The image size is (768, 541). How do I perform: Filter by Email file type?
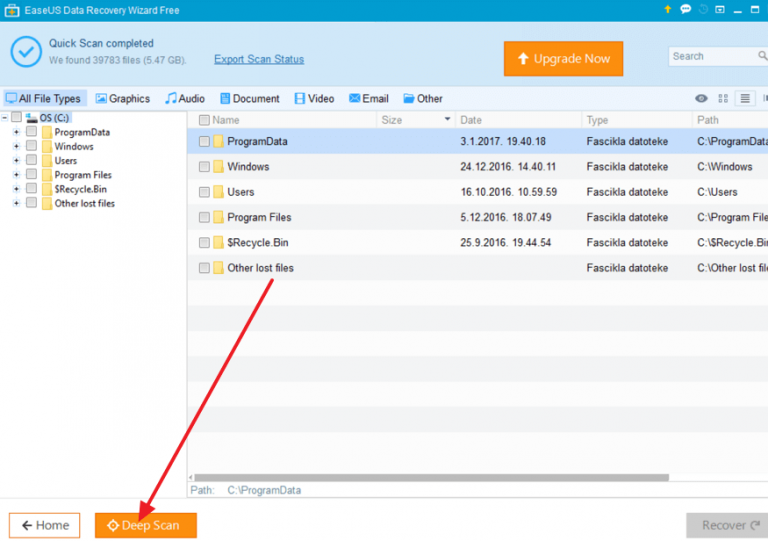coord(369,98)
